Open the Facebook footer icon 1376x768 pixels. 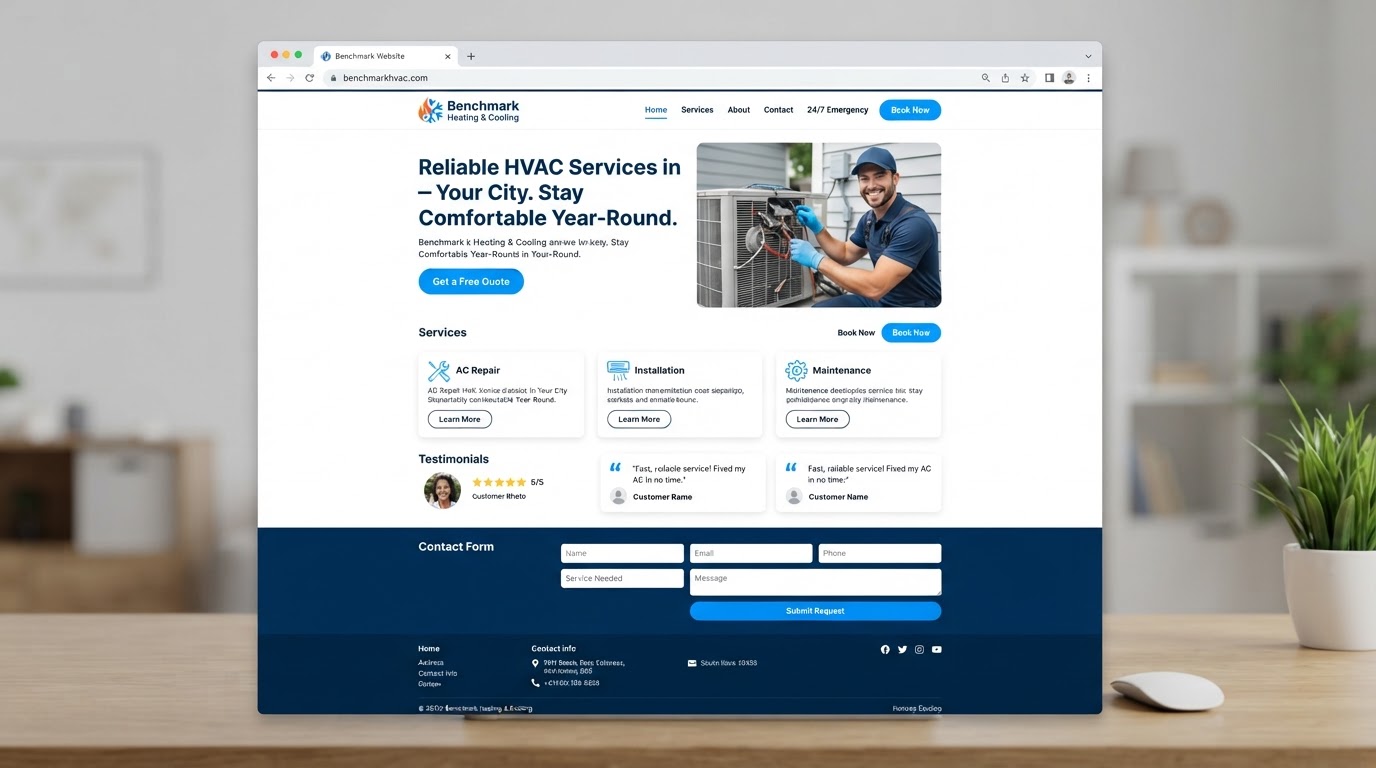tap(885, 650)
